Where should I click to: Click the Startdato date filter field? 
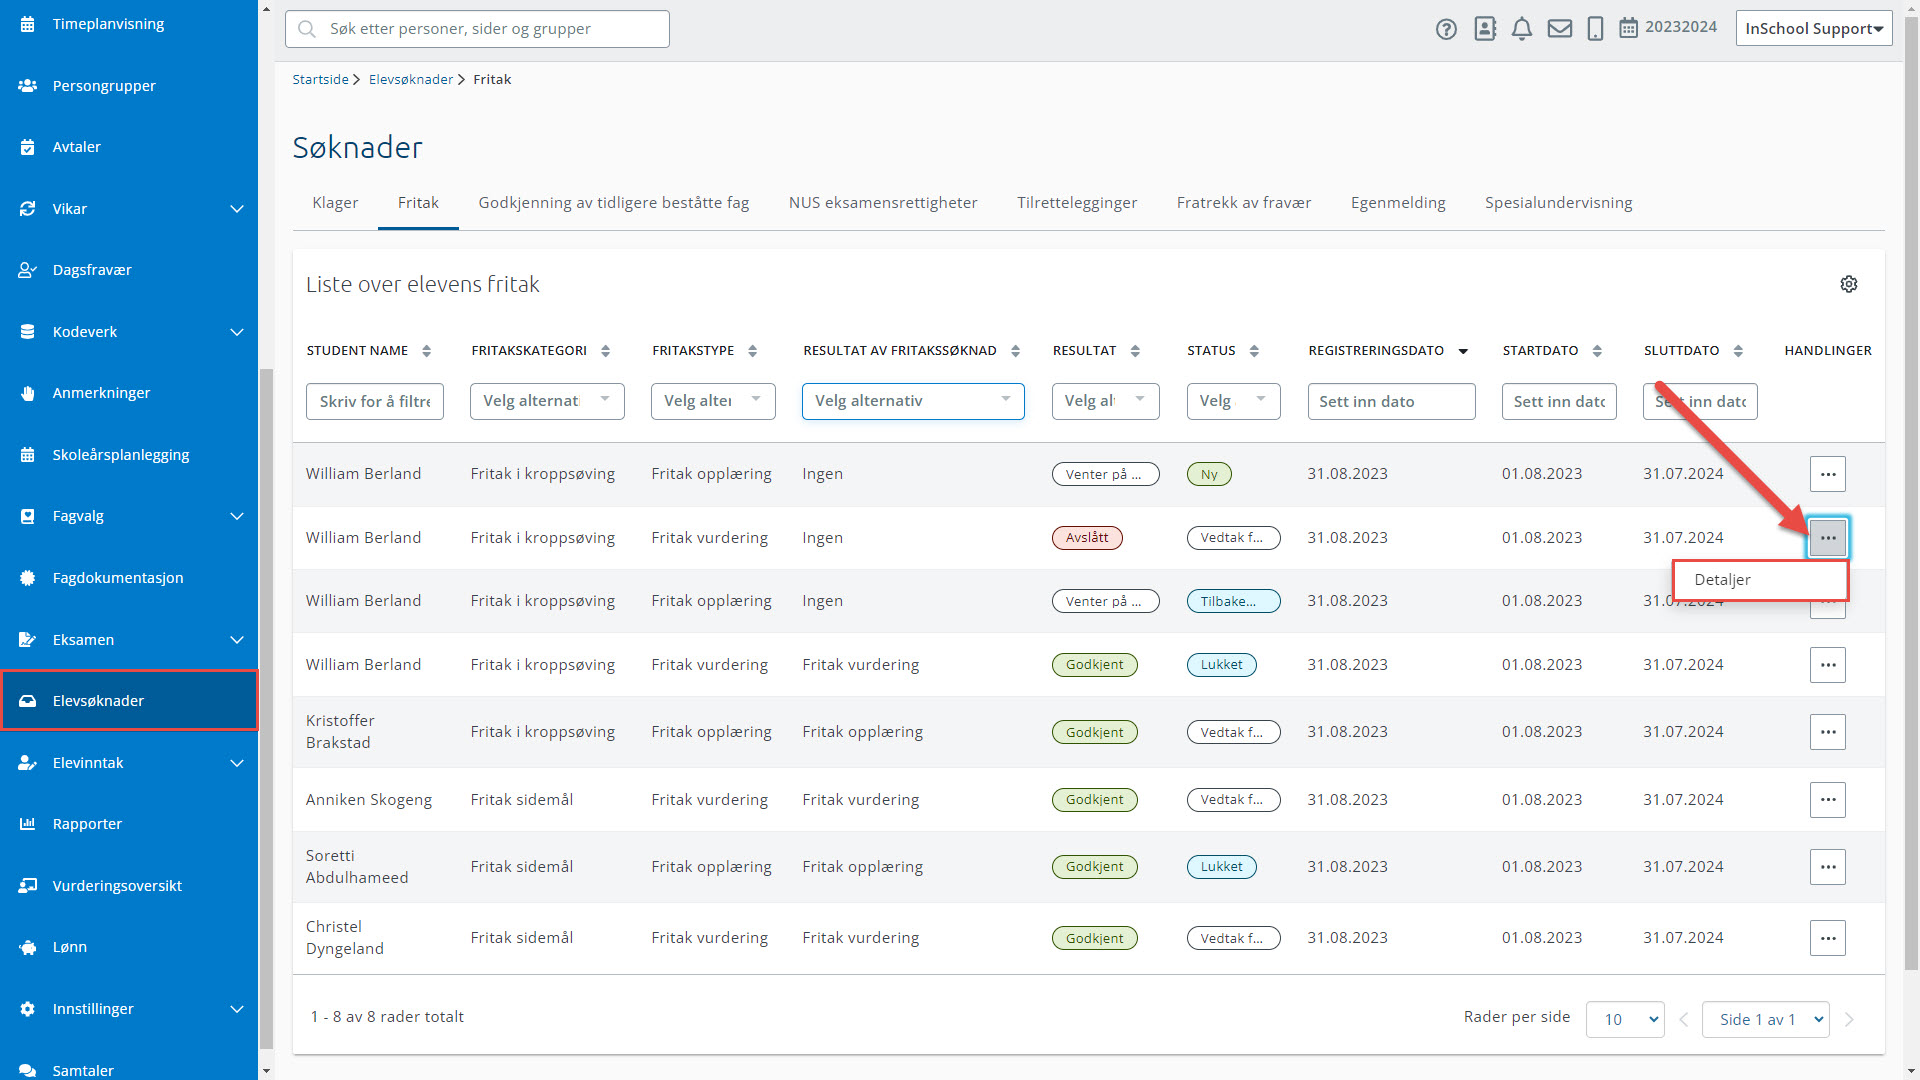1559,401
